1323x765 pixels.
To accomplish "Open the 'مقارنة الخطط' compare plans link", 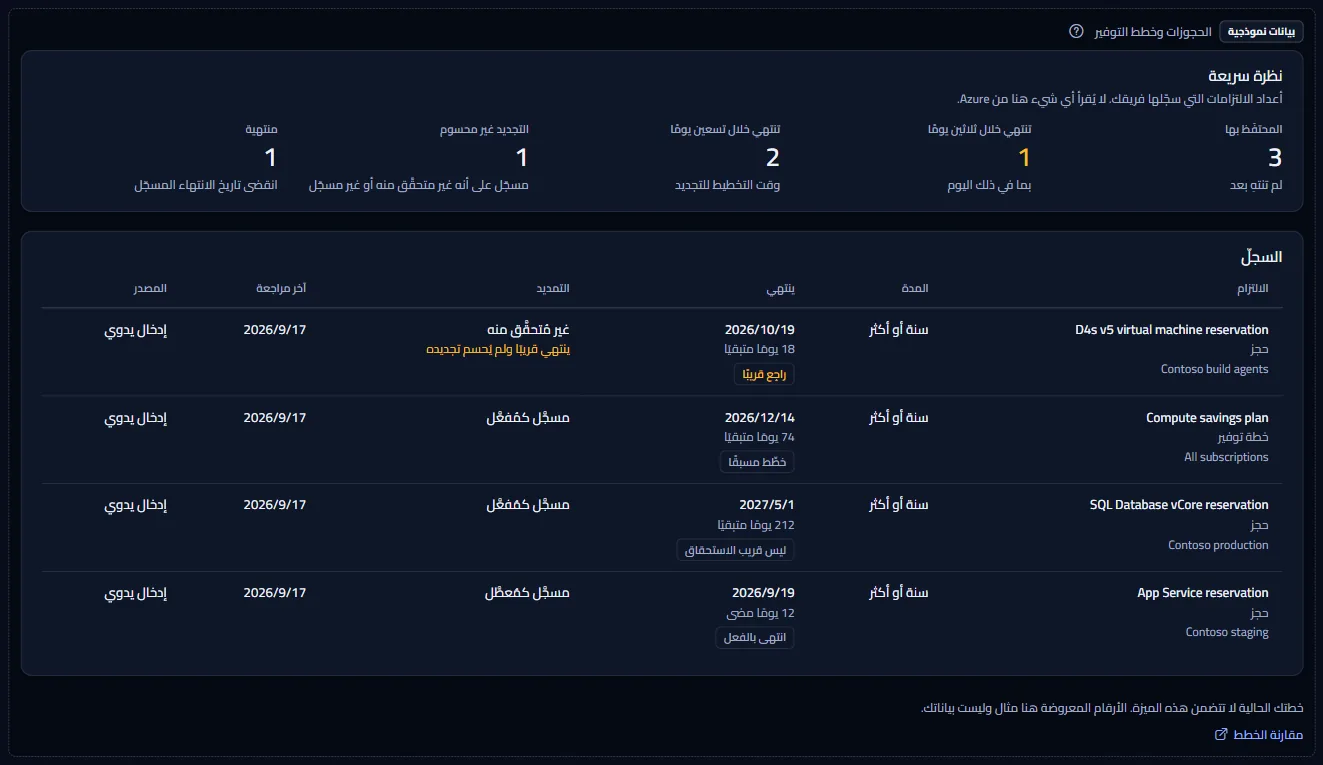I will (x=1258, y=735).
